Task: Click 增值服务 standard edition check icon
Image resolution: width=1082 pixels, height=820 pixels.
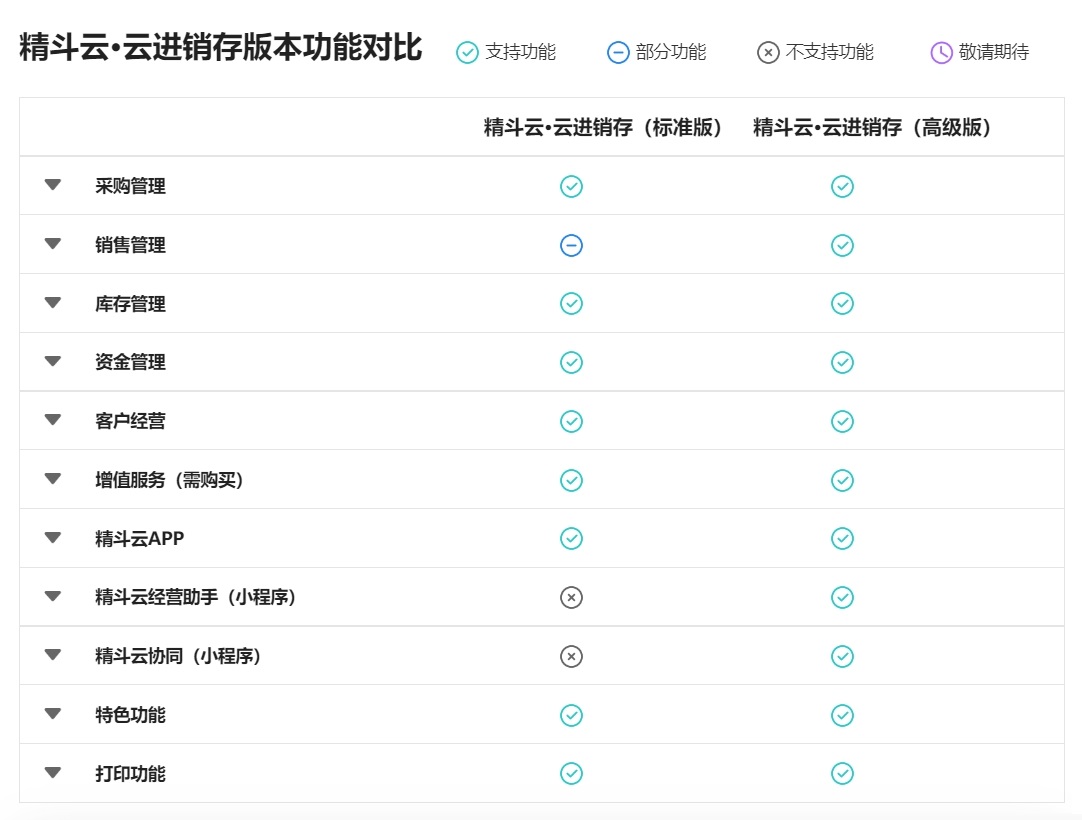Action: (x=571, y=480)
